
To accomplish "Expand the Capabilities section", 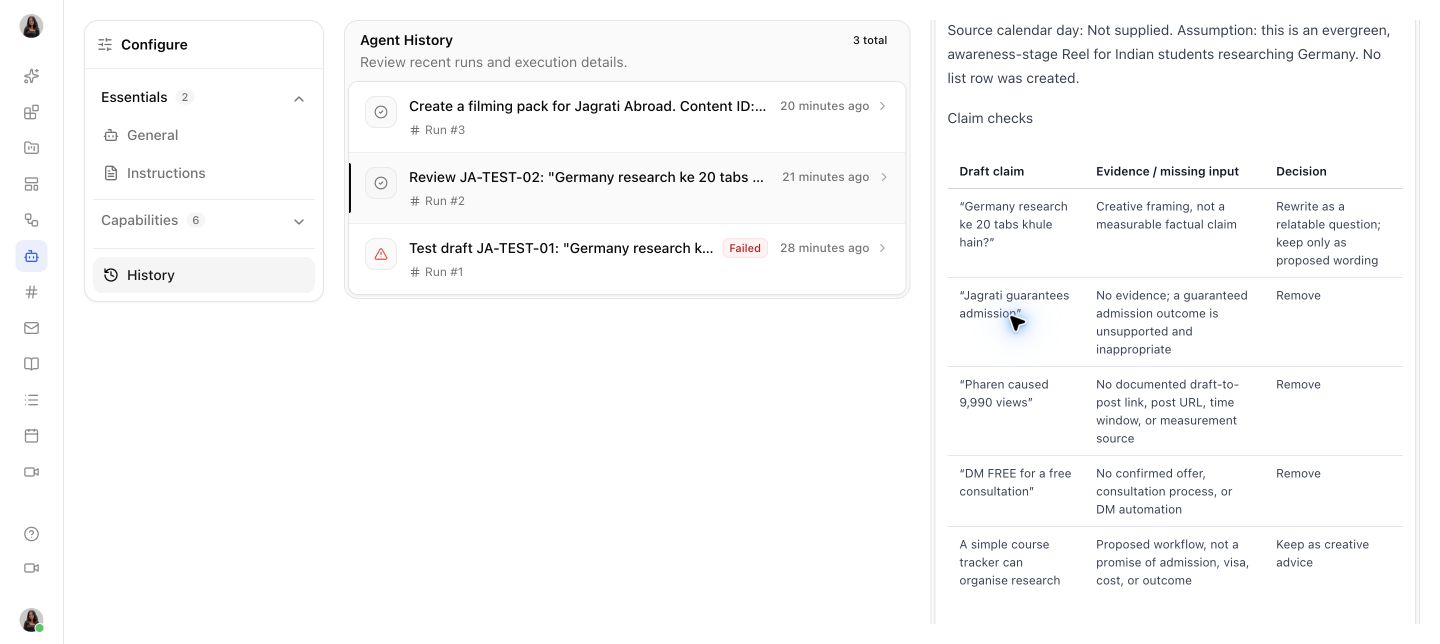I will (x=299, y=221).
